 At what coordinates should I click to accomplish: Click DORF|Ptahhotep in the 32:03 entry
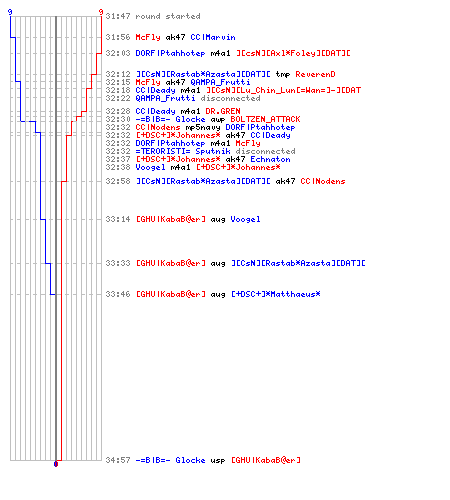pos(170,53)
